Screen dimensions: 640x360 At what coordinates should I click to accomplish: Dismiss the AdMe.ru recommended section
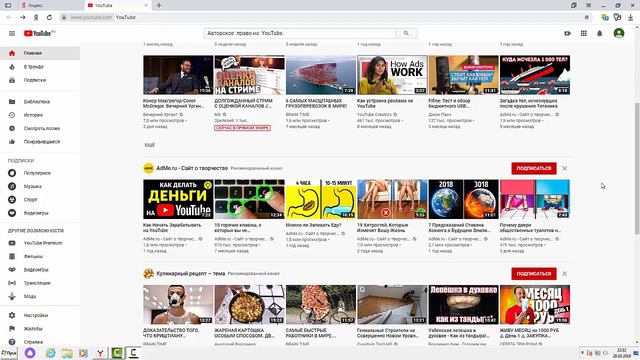point(564,168)
